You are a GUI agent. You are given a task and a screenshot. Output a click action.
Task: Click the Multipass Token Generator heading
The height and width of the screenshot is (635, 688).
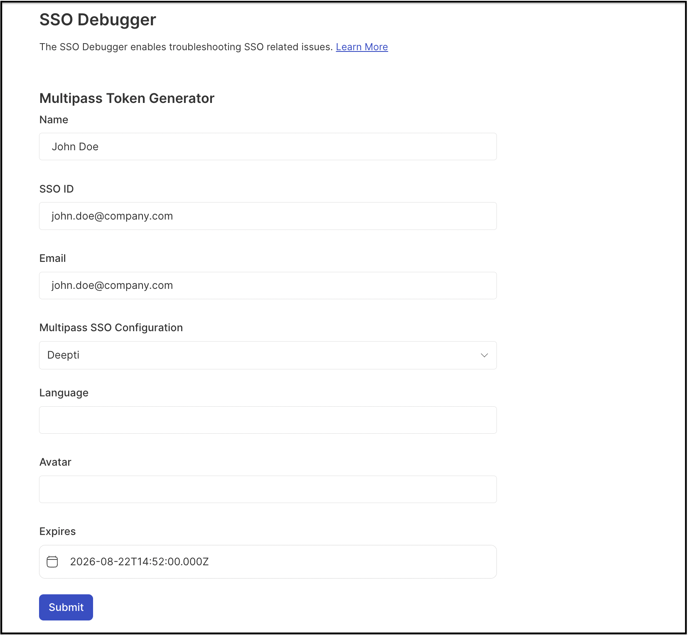(127, 98)
